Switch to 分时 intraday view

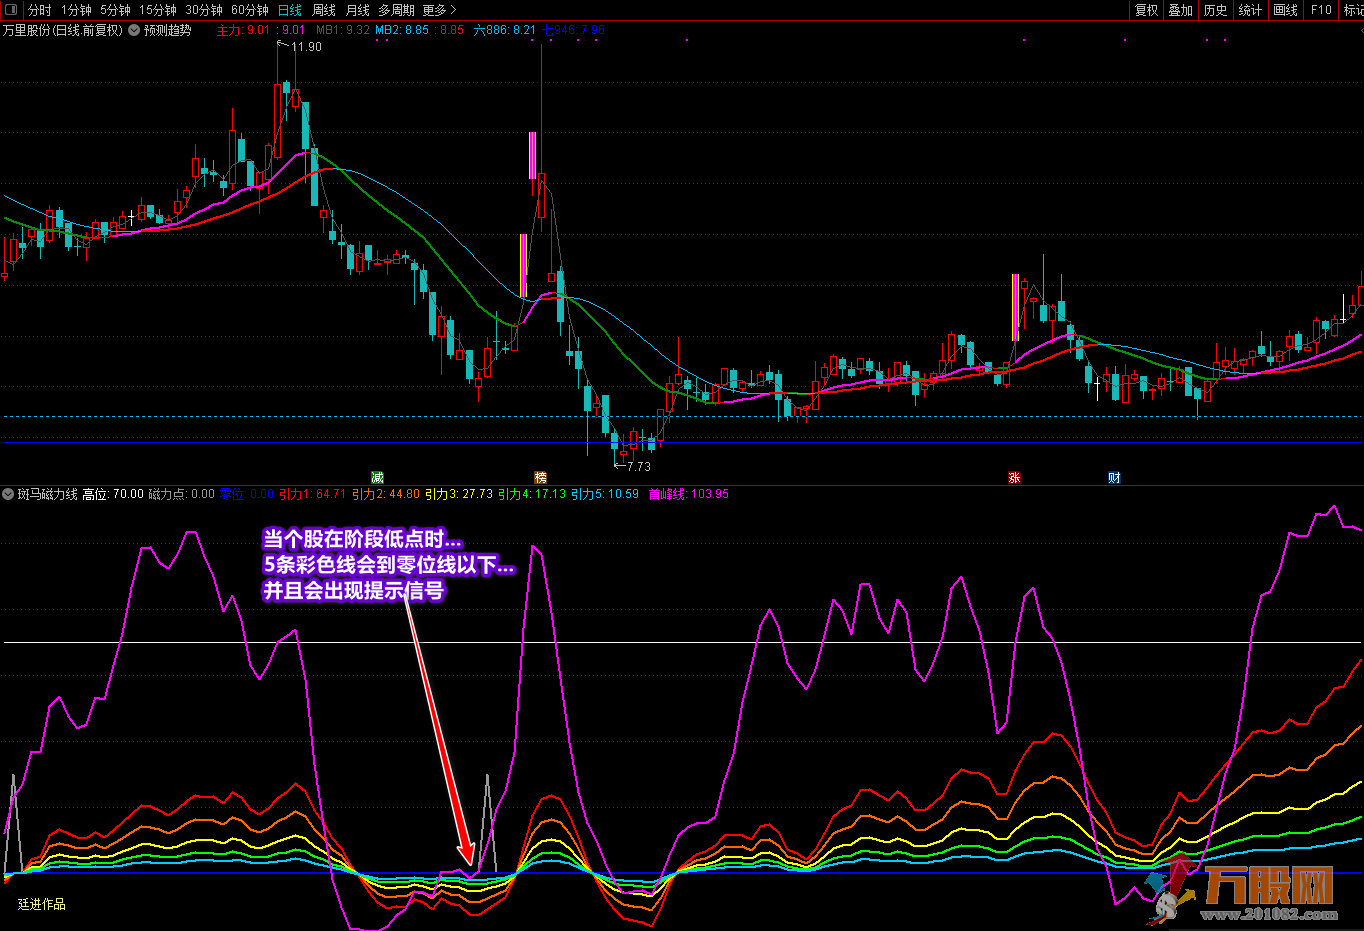tap(40, 10)
